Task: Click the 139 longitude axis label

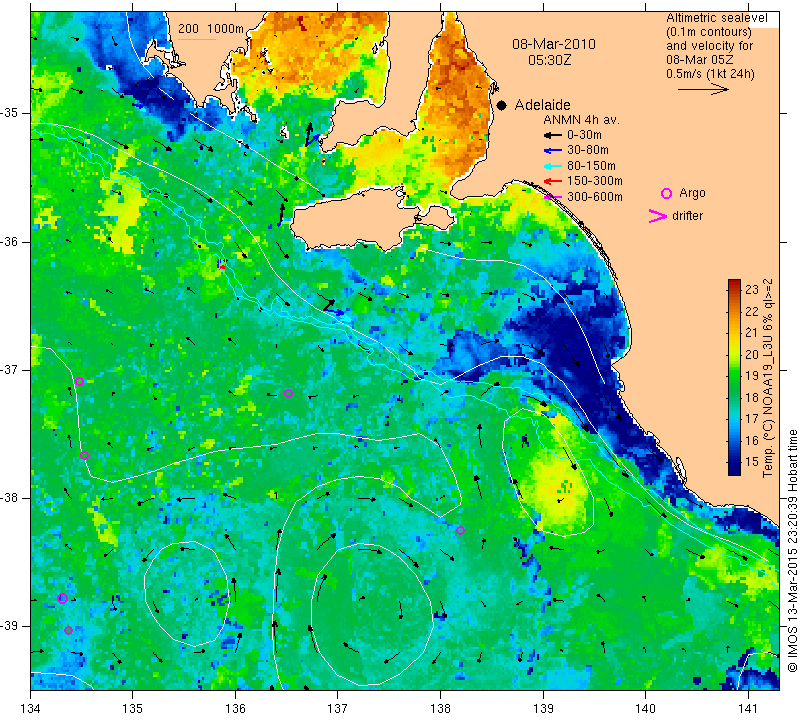Action: click(x=543, y=709)
